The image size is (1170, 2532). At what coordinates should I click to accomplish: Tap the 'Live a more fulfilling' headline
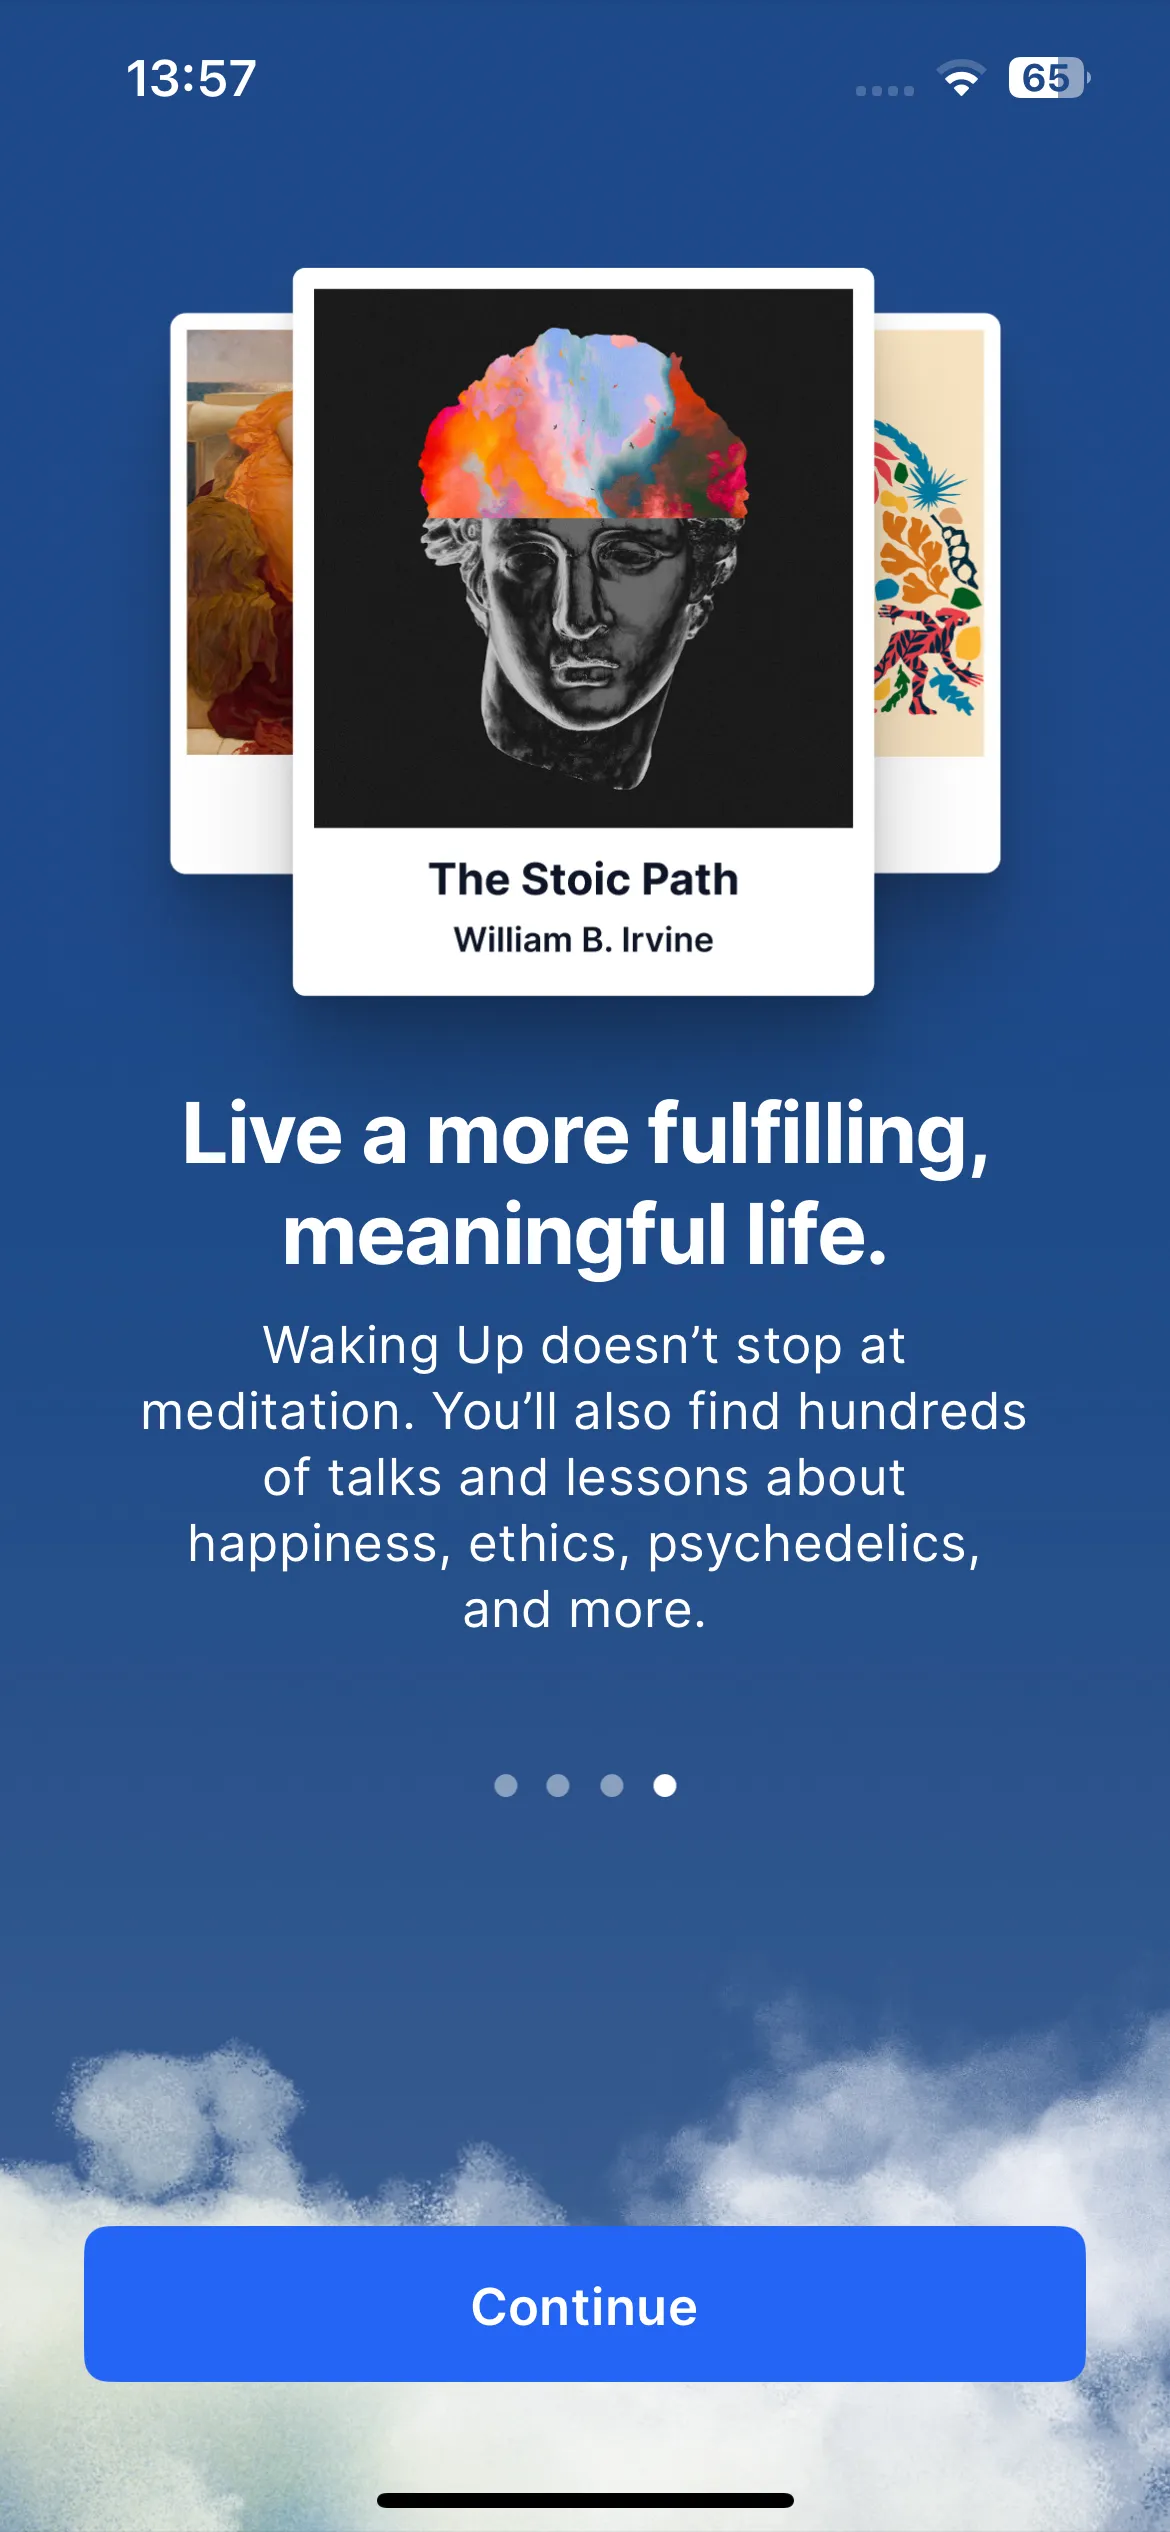[x=585, y=1184]
